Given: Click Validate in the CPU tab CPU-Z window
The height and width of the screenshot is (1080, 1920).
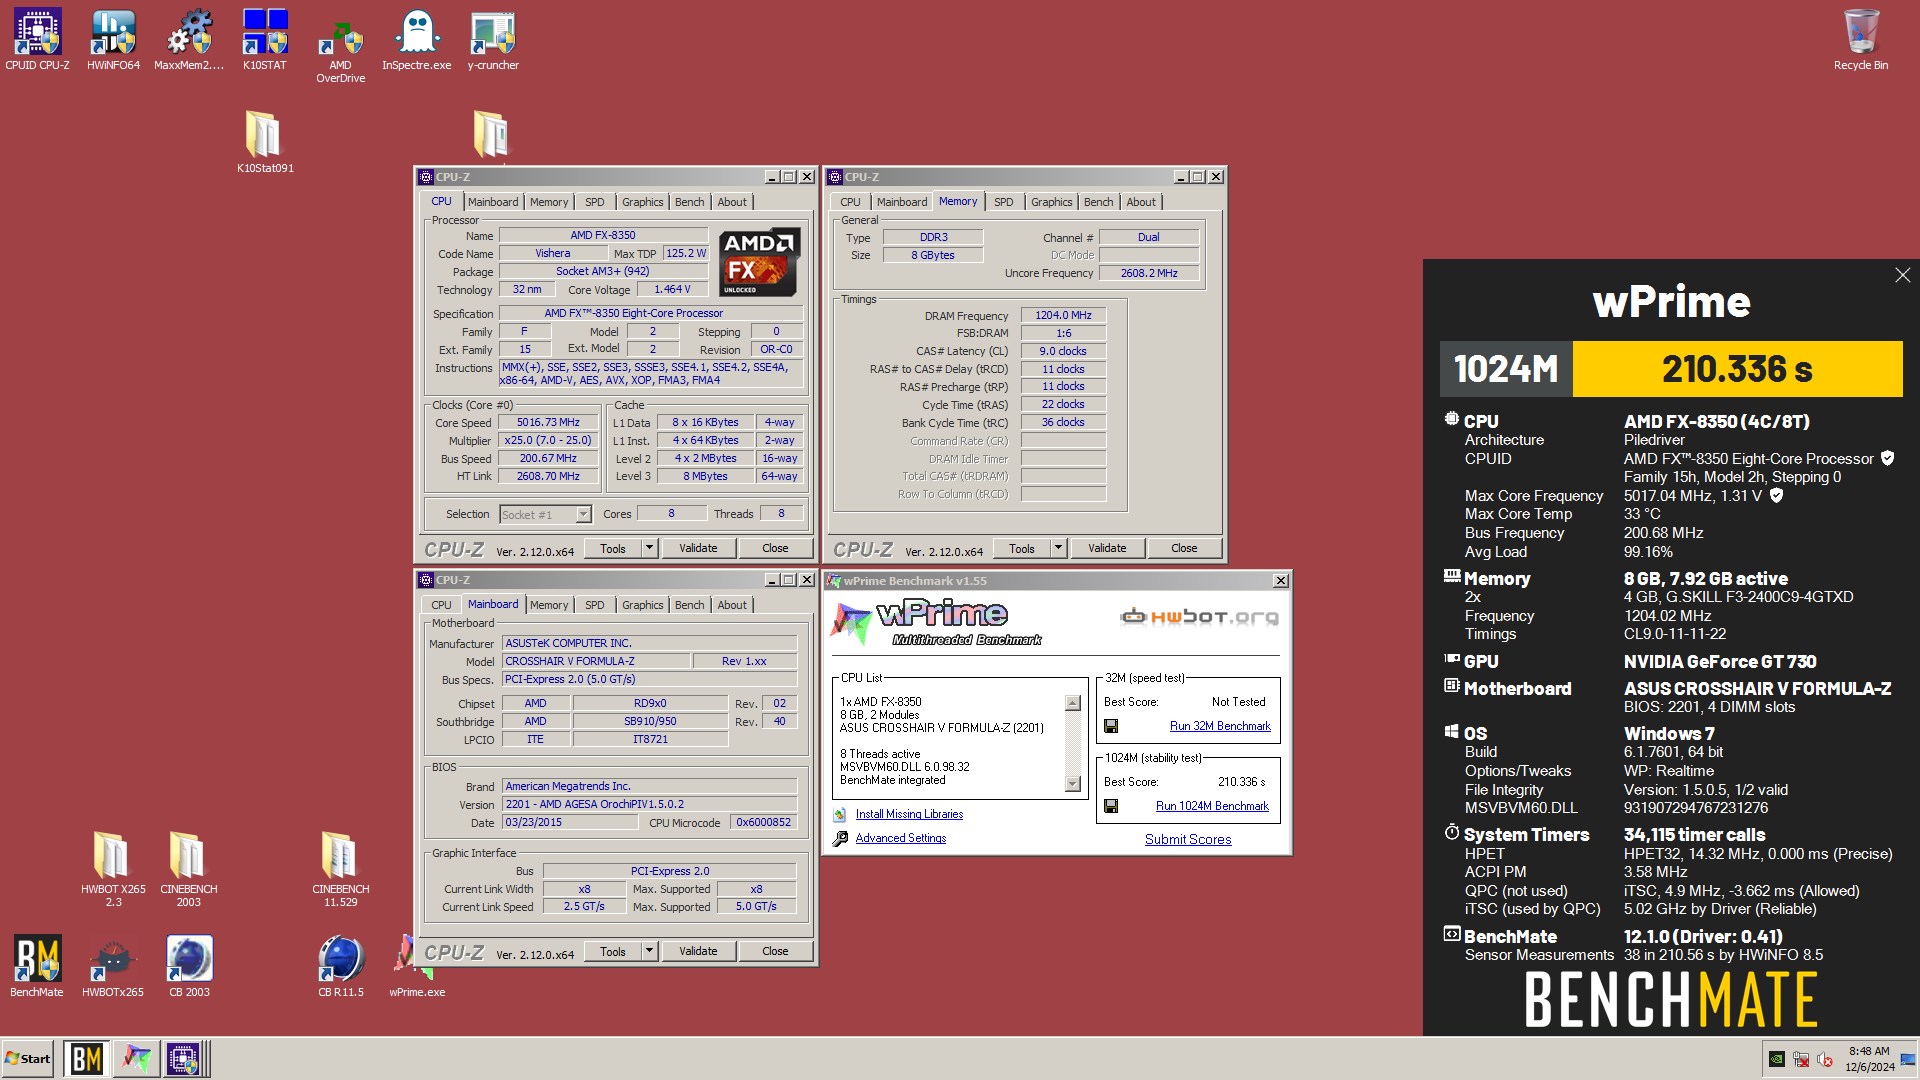Looking at the screenshot, I should [698, 548].
